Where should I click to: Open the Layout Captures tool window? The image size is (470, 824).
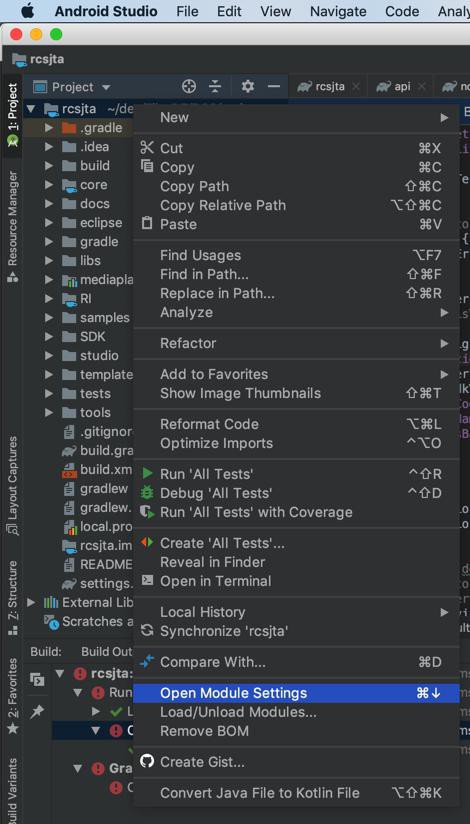tap(12, 485)
